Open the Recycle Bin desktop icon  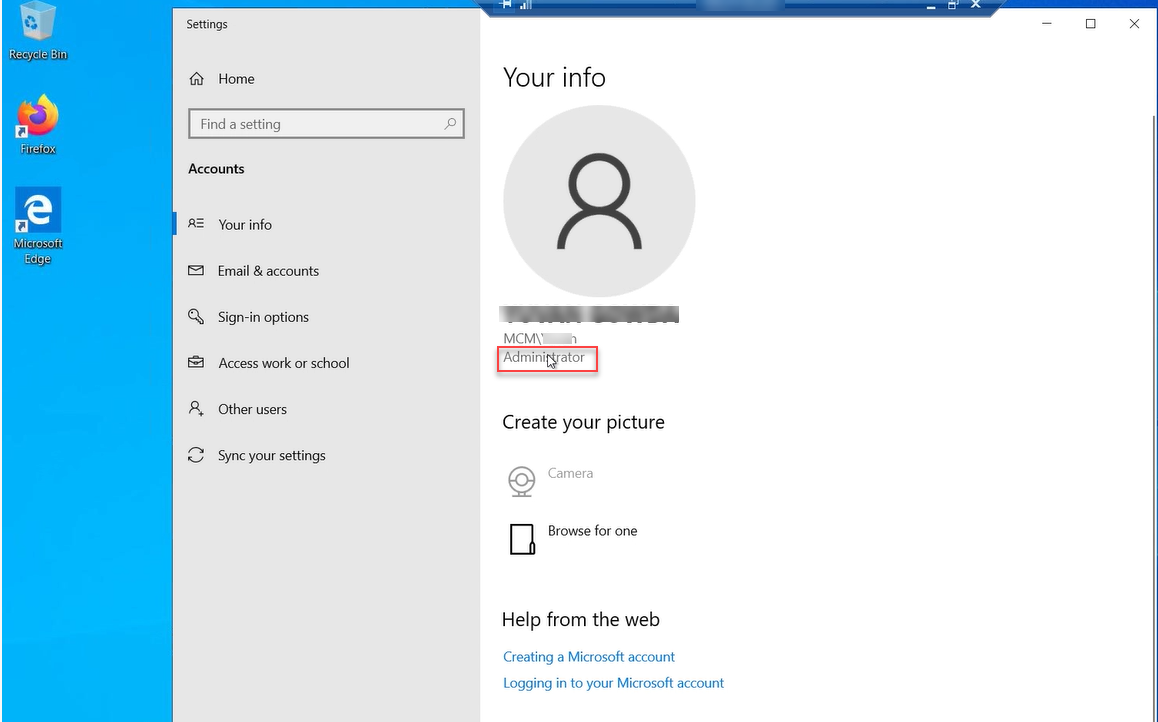37,31
